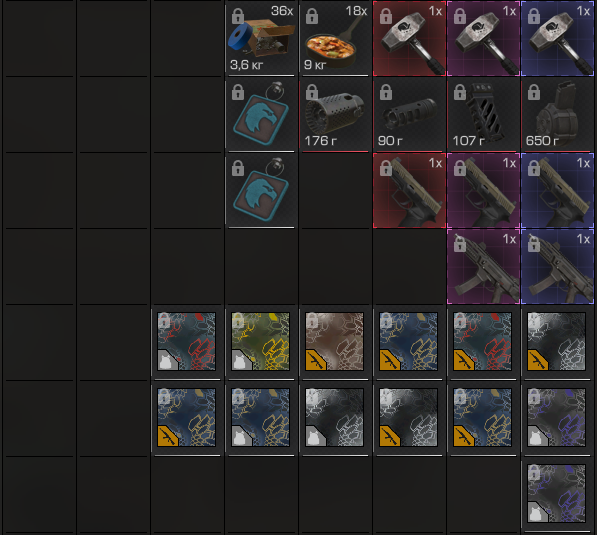Viewport: 597px width, 535px height.
Task: Pick the sledgehammer with purple background
Action: [483, 38]
